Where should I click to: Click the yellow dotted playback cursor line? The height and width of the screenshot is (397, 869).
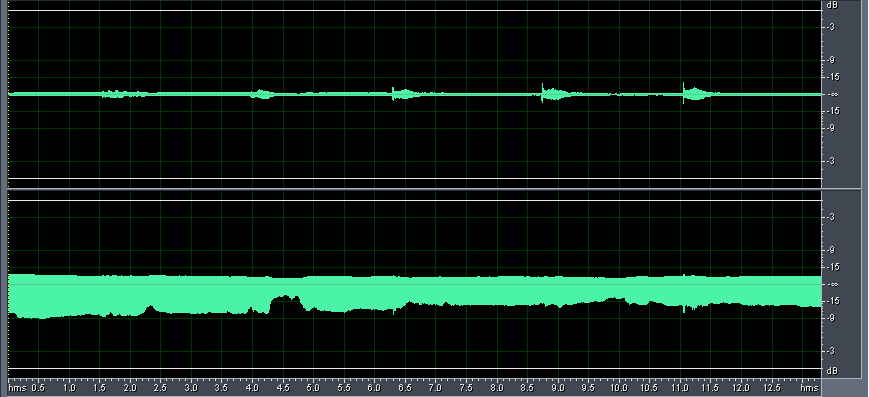(x=8, y=189)
